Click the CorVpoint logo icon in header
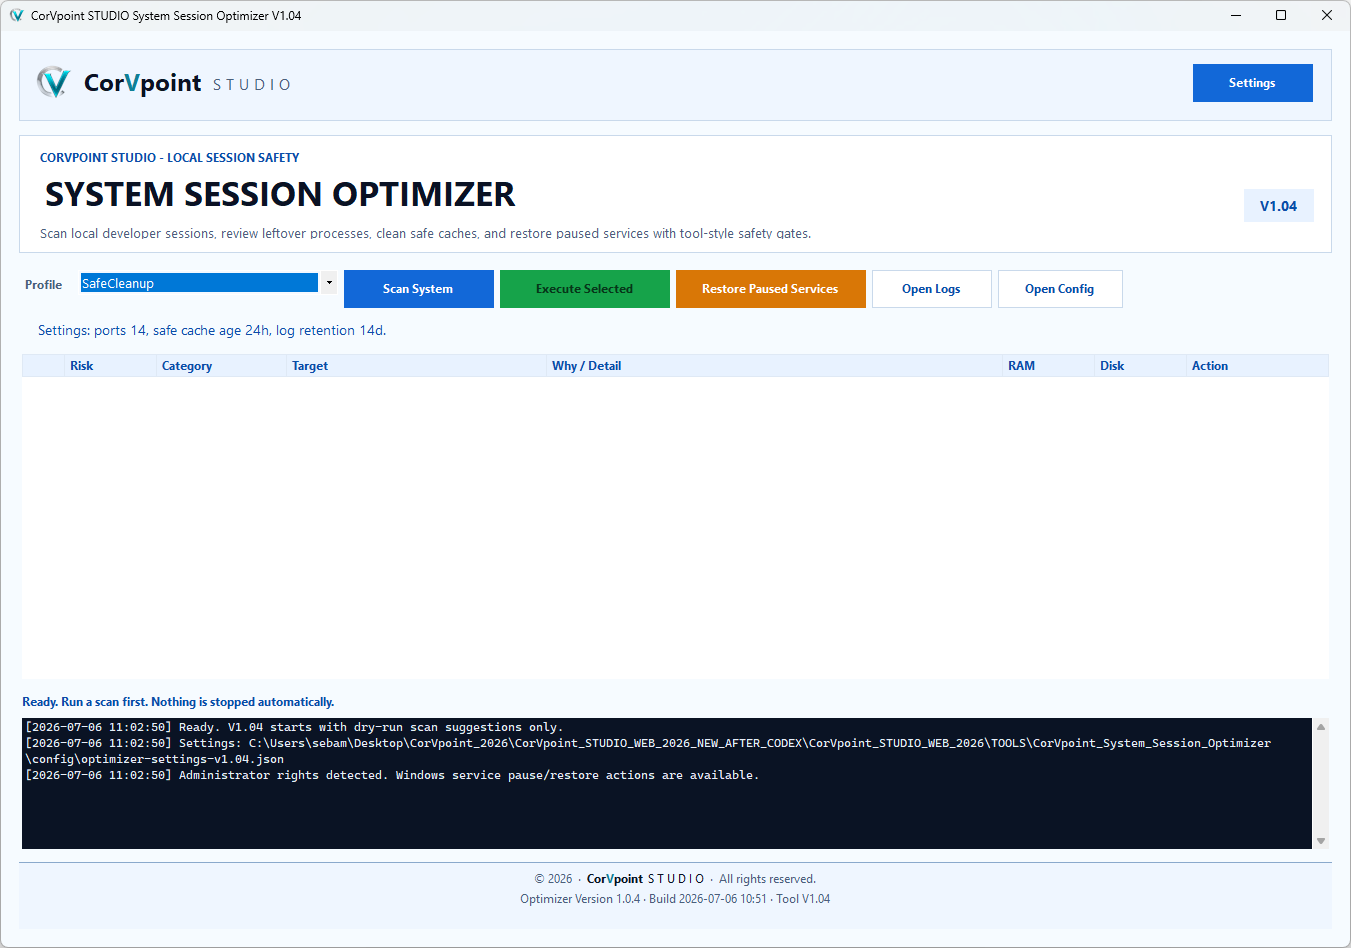The height and width of the screenshot is (948, 1351). (x=53, y=83)
